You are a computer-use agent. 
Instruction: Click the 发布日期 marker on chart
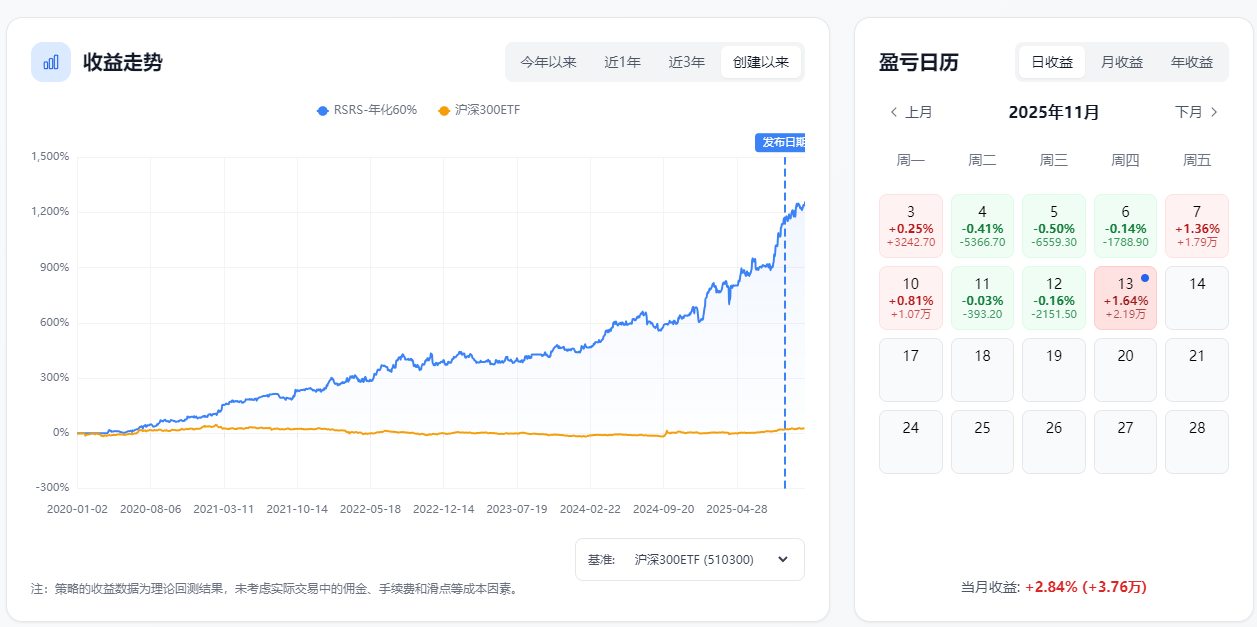780,142
